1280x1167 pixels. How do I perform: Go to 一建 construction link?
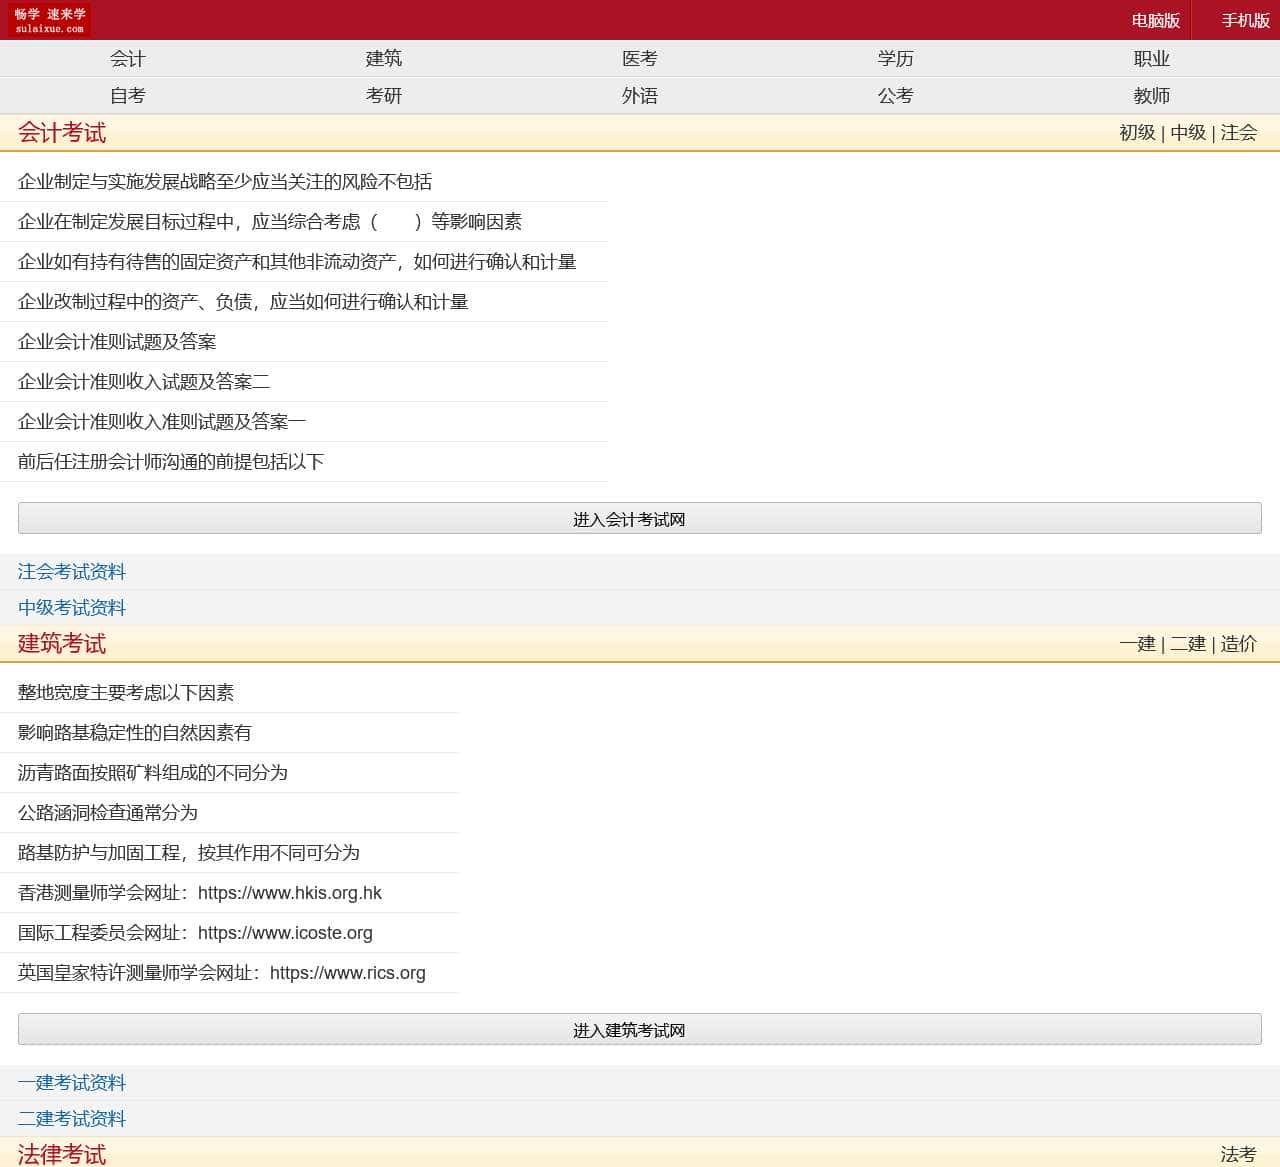[x=1137, y=644]
